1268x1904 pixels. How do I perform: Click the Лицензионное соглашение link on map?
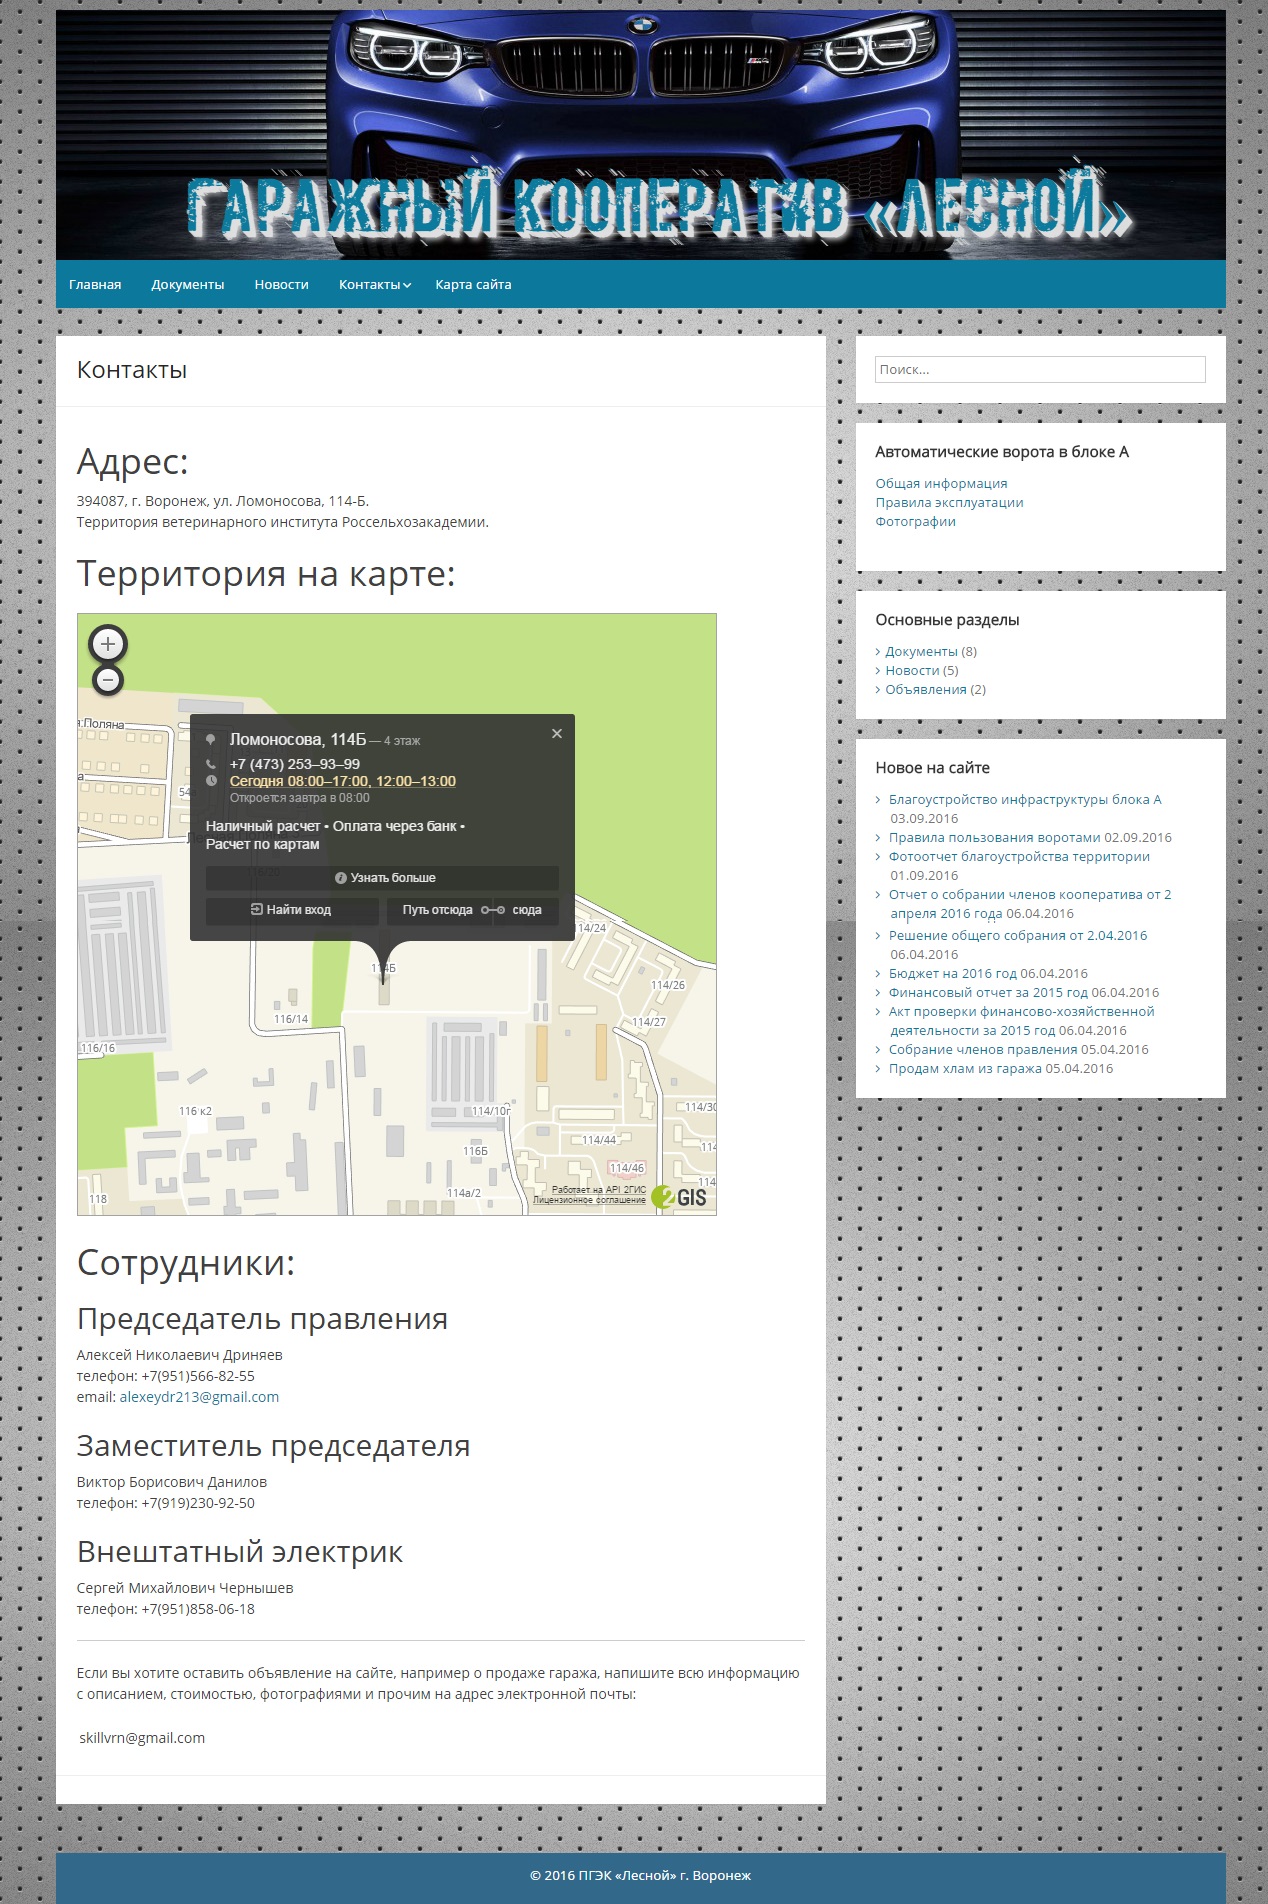589,1200
